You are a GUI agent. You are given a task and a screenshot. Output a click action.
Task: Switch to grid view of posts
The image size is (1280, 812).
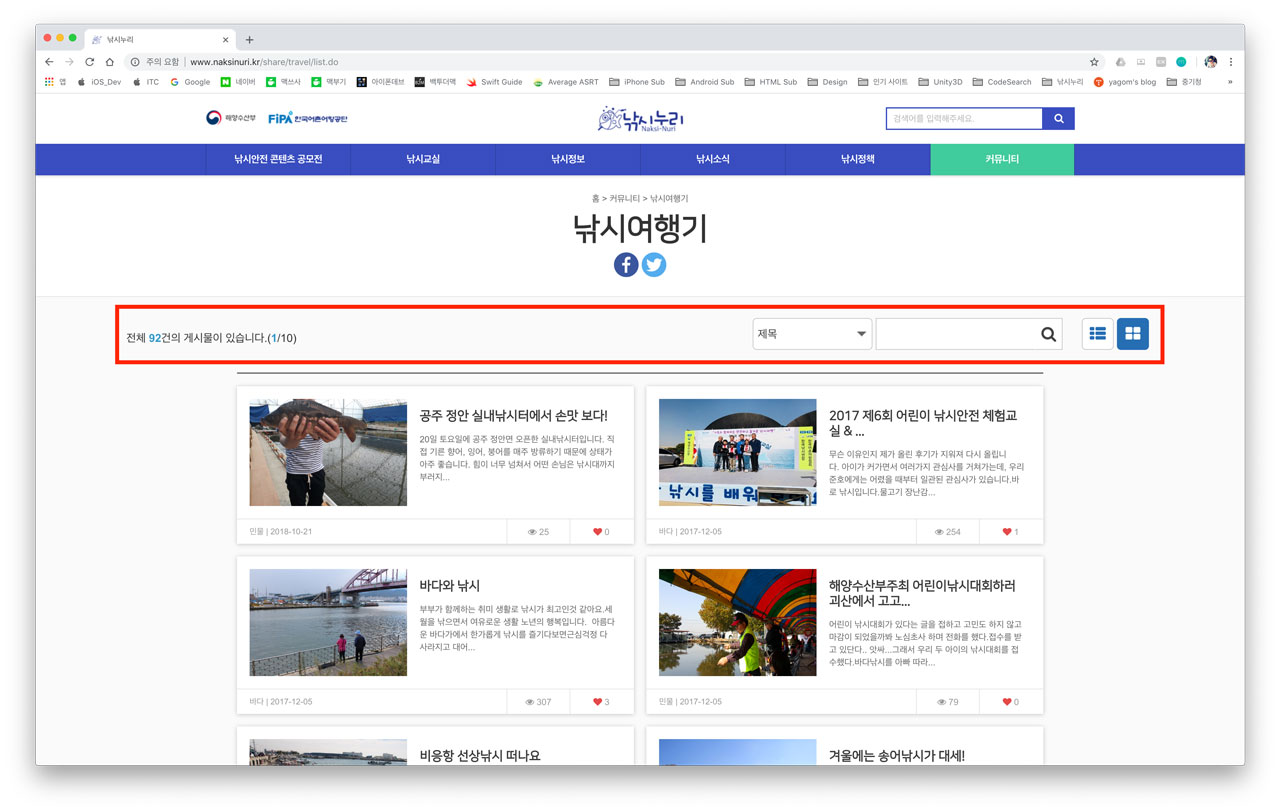coord(1132,333)
